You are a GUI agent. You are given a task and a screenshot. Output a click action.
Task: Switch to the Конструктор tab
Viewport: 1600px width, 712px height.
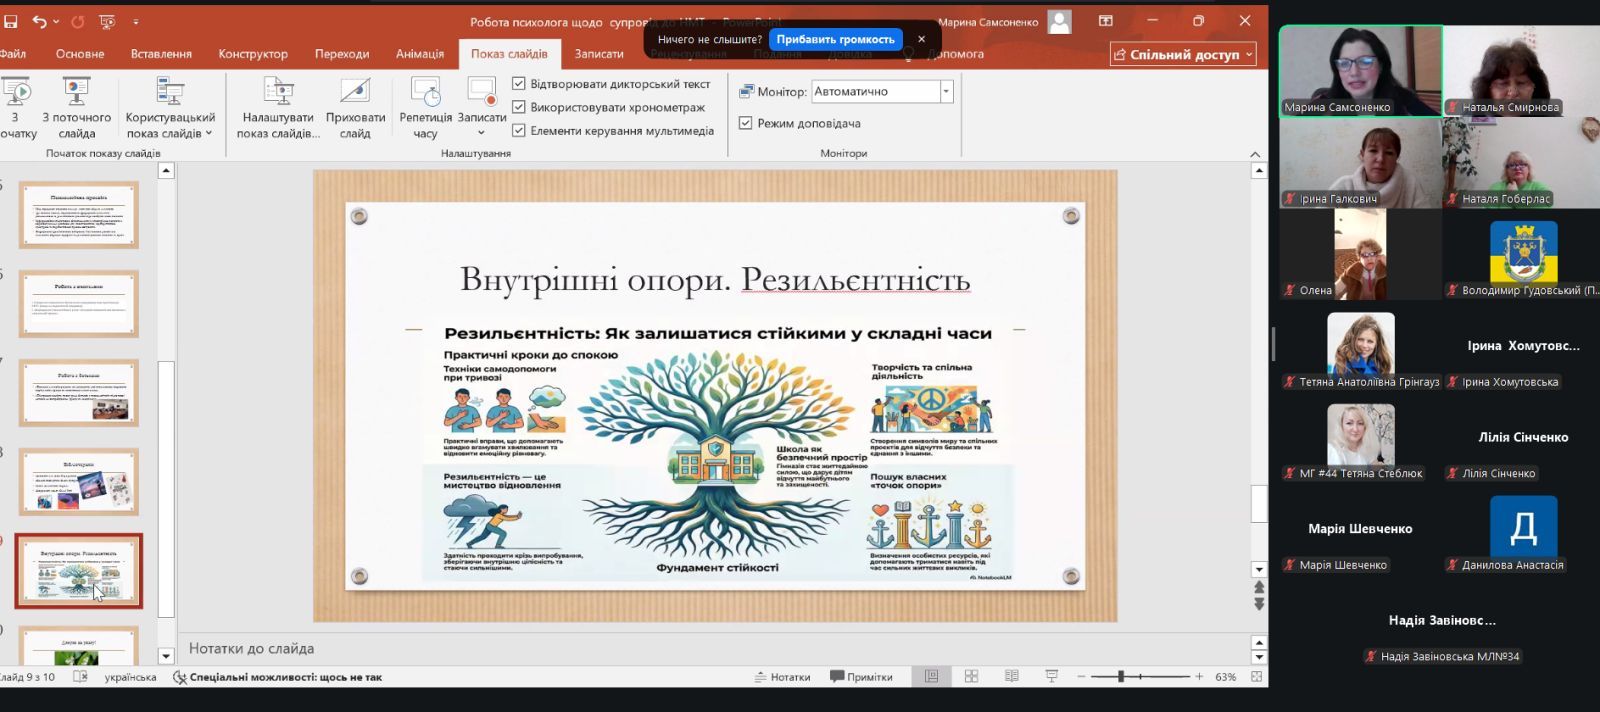point(253,54)
